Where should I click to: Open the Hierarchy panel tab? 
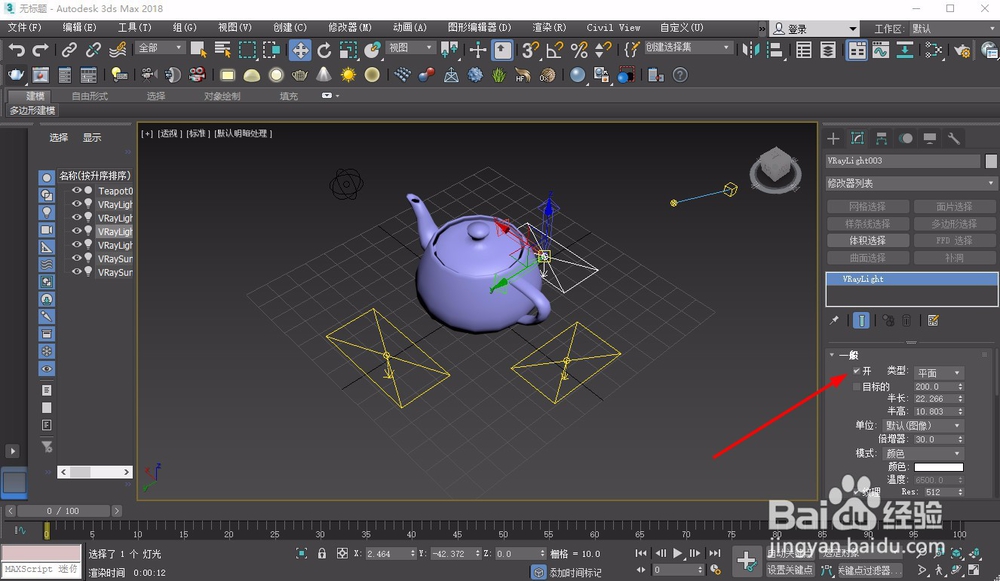point(881,138)
